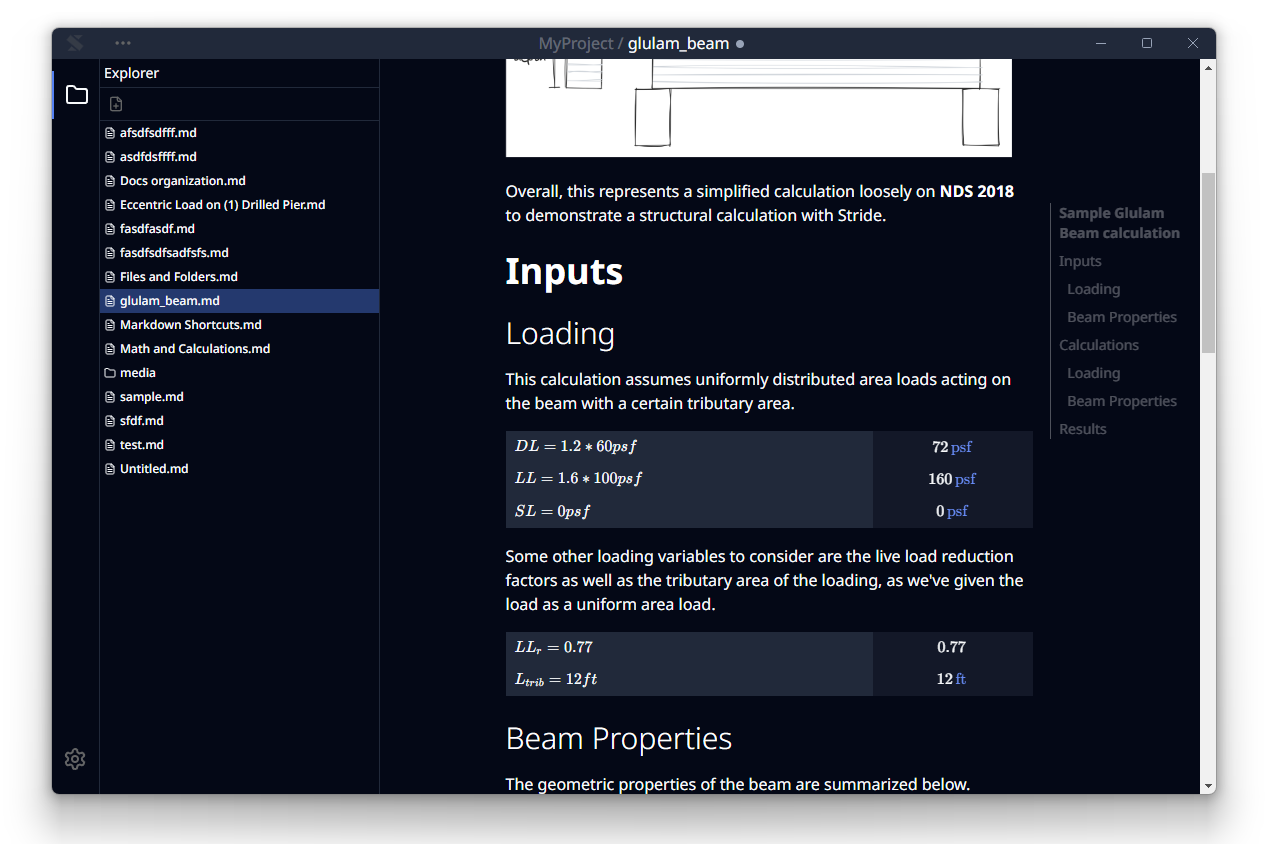Click the Explorer panel title
This screenshot has width=1281, height=844.
pyautogui.click(x=131, y=73)
